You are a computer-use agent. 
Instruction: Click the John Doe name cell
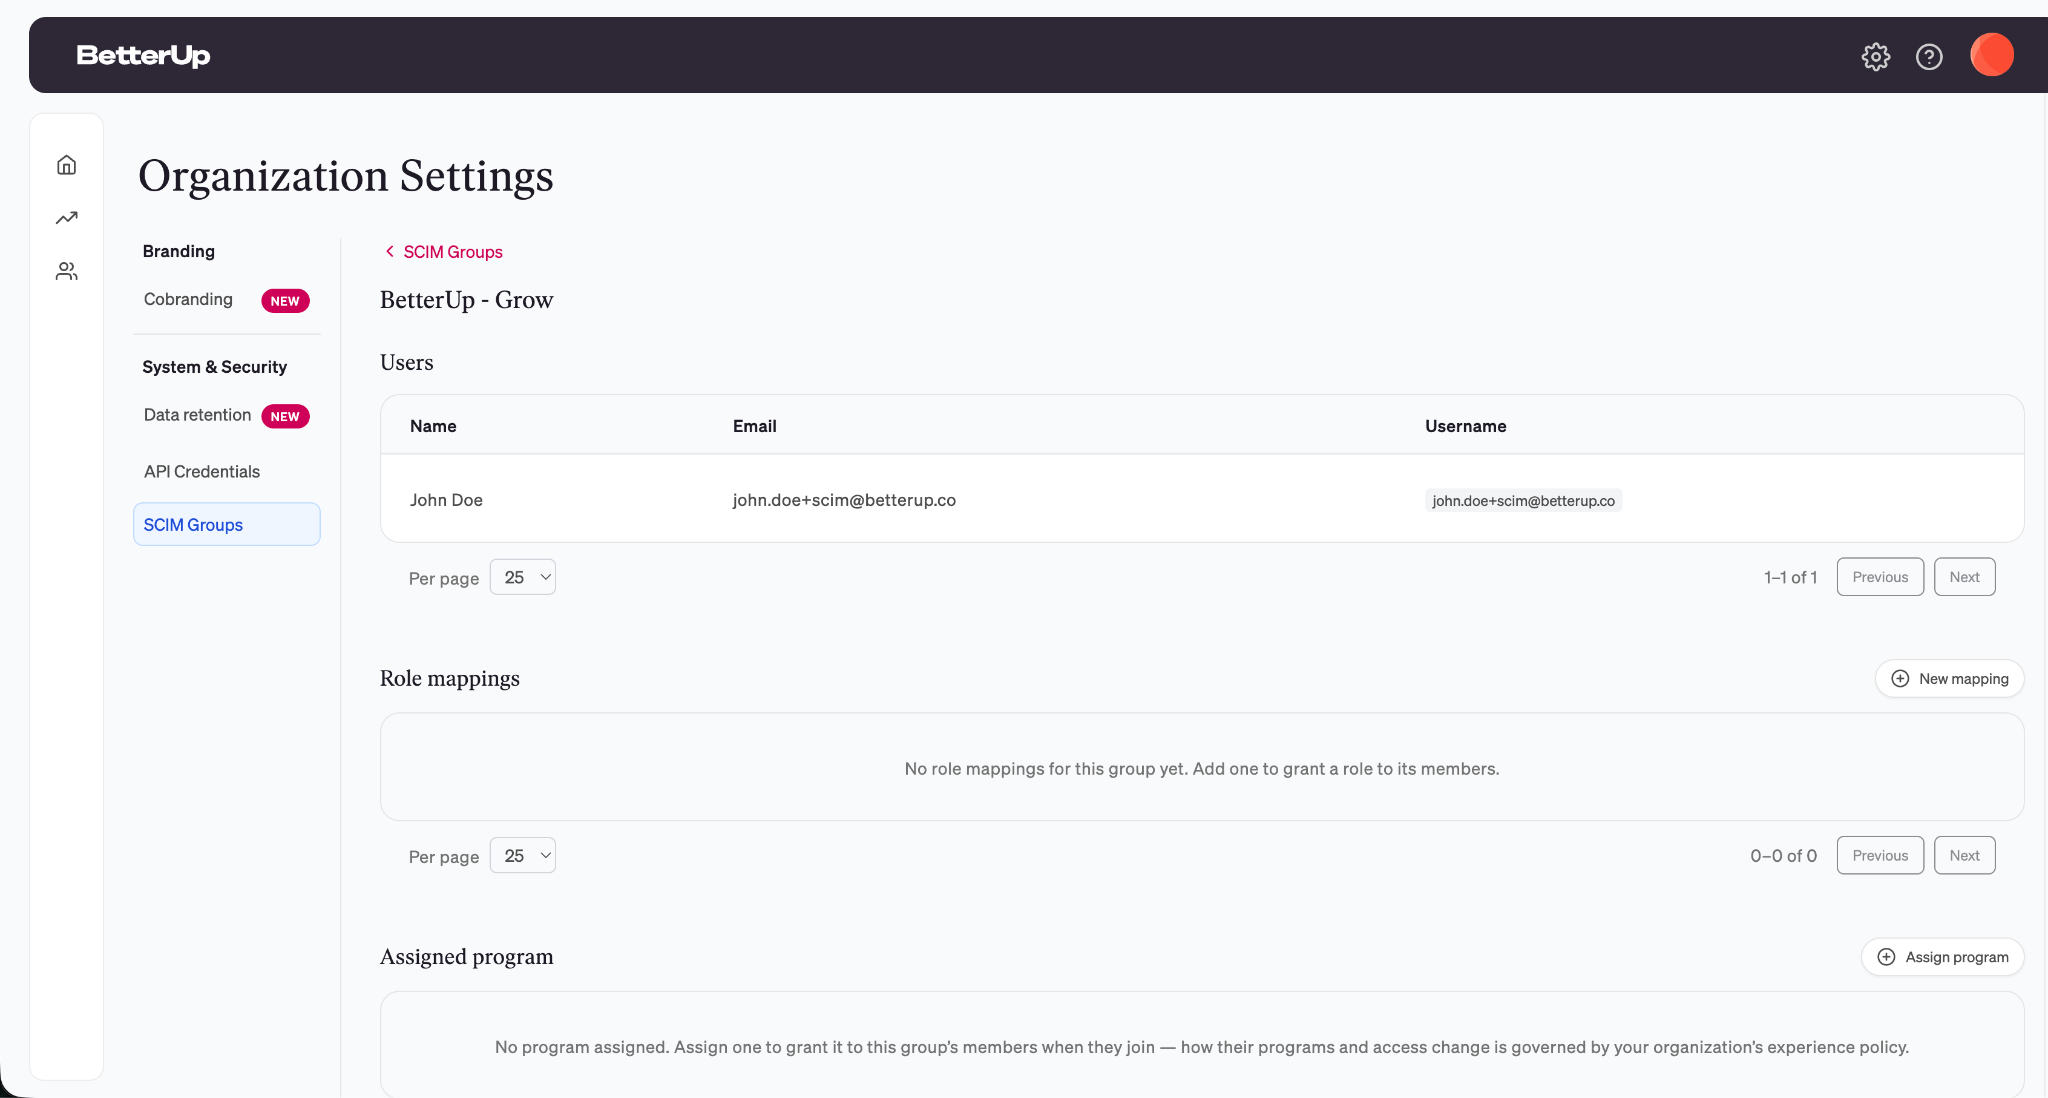point(446,500)
